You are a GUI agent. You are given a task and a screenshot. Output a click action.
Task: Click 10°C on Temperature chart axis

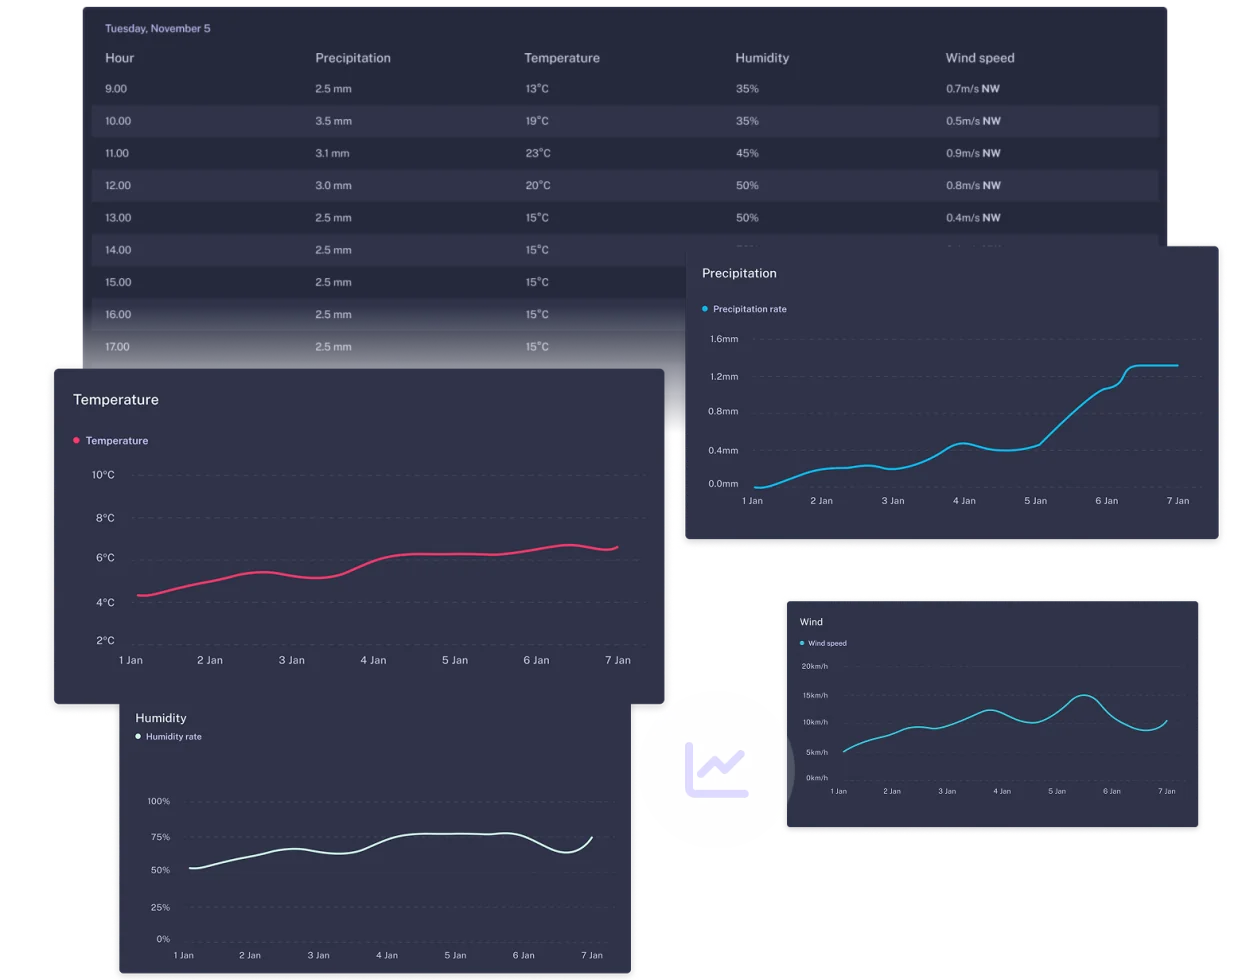(103, 475)
